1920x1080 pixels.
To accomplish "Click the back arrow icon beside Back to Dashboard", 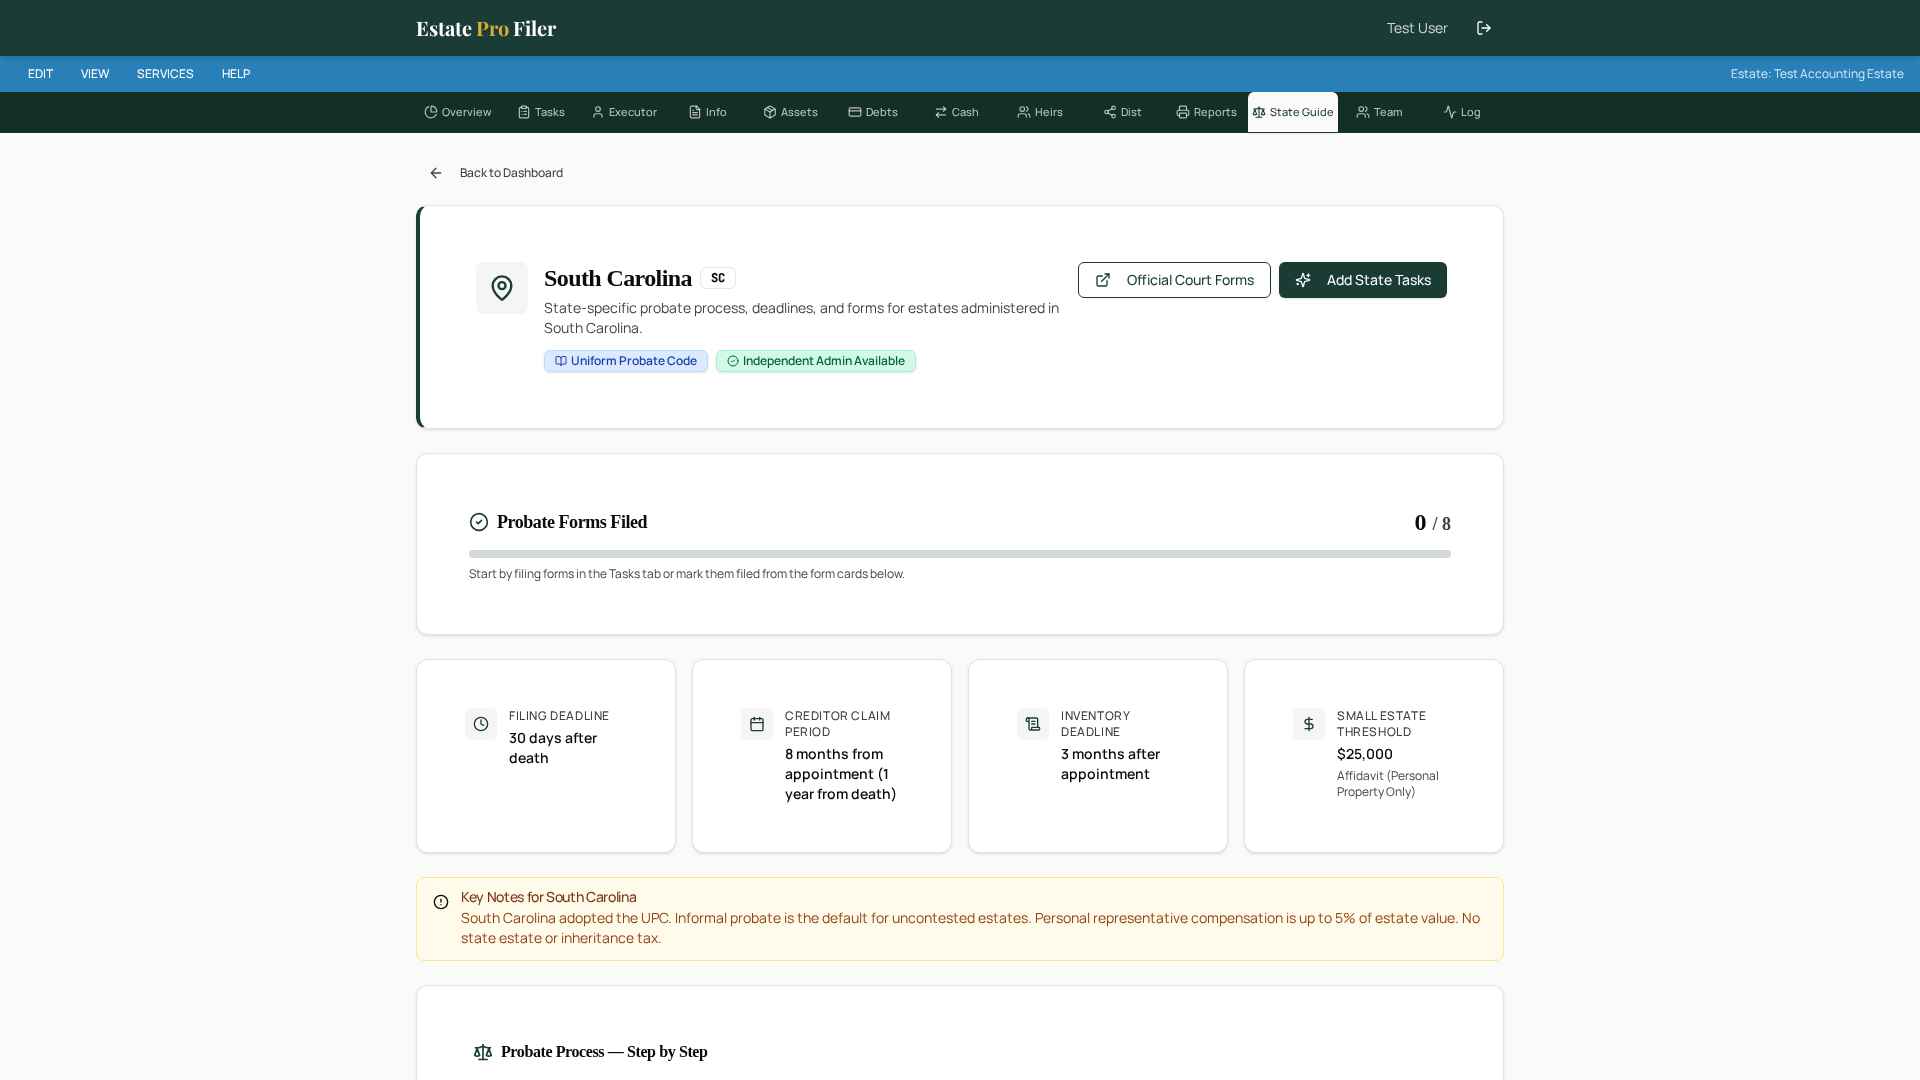I will click(436, 173).
